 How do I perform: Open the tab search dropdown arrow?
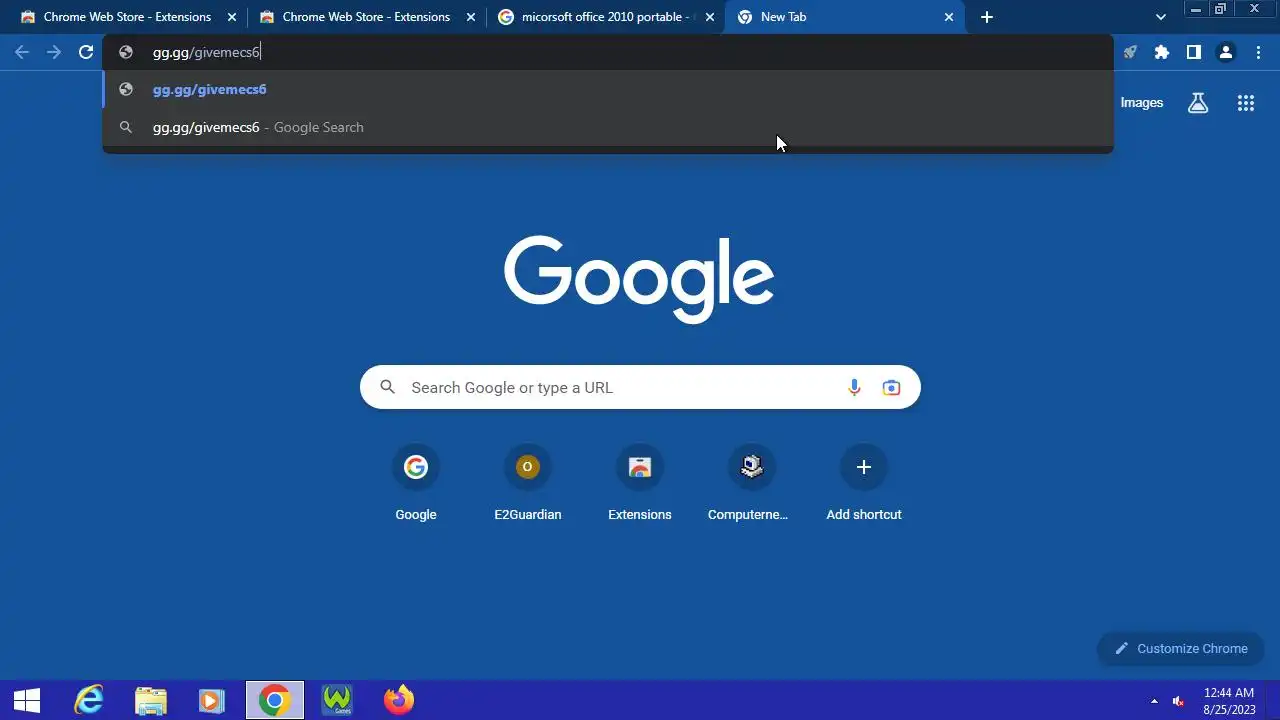click(x=1160, y=17)
